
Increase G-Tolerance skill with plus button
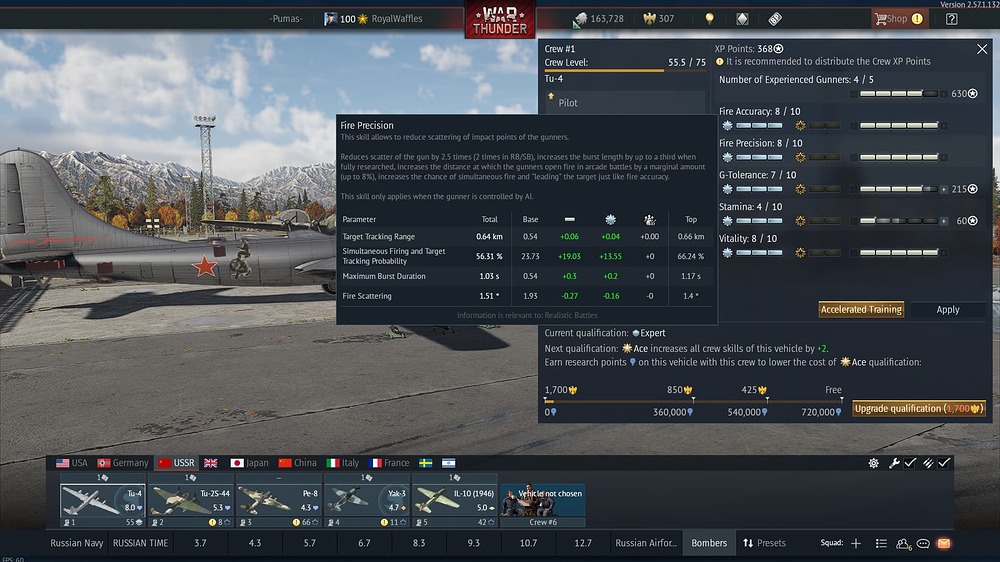click(944, 189)
